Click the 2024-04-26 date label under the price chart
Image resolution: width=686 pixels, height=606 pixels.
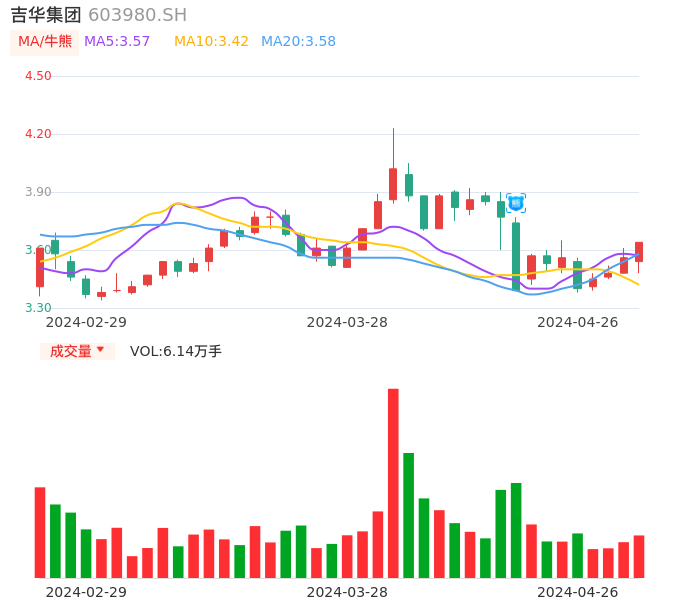pos(578,322)
